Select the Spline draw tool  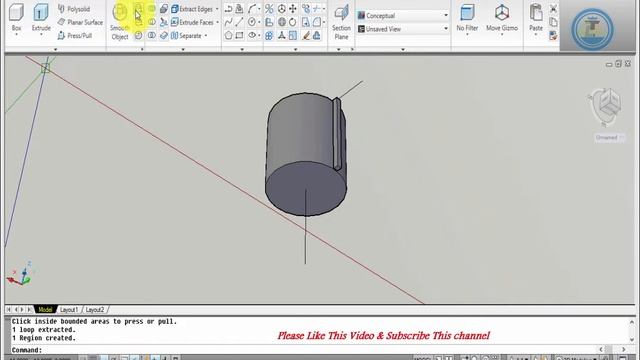(x=229, y=22)
